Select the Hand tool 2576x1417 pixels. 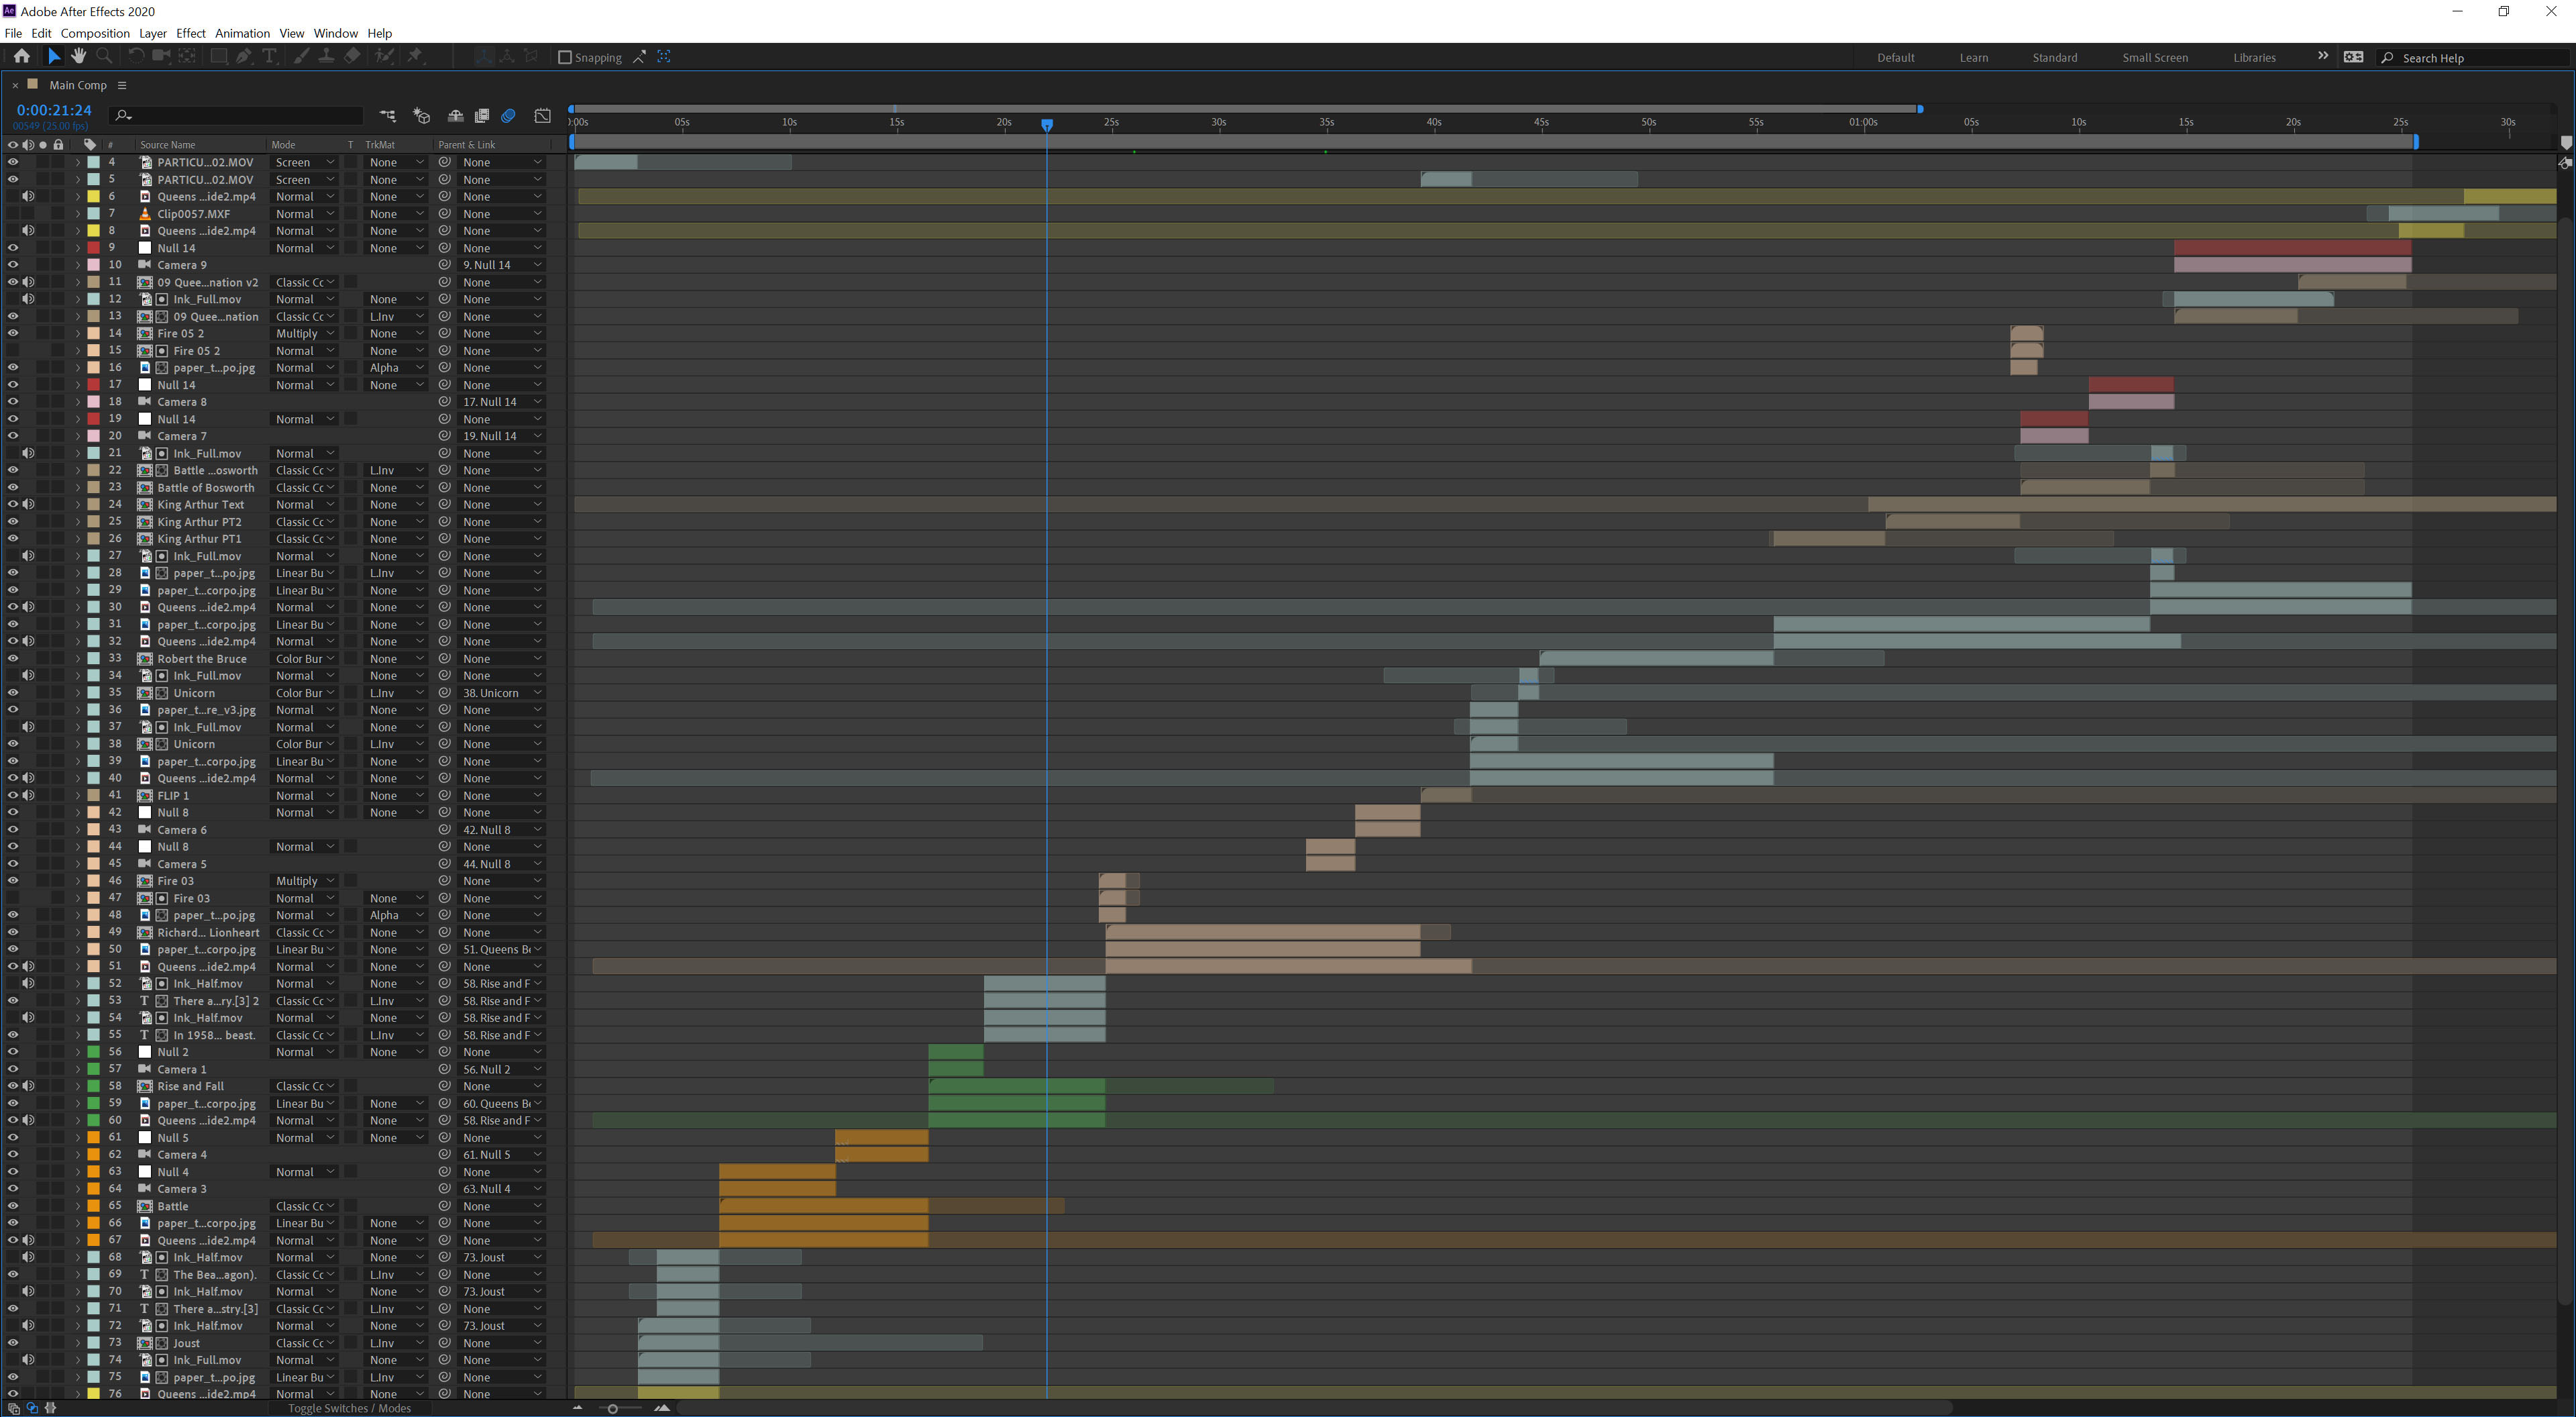click(78, 57)
